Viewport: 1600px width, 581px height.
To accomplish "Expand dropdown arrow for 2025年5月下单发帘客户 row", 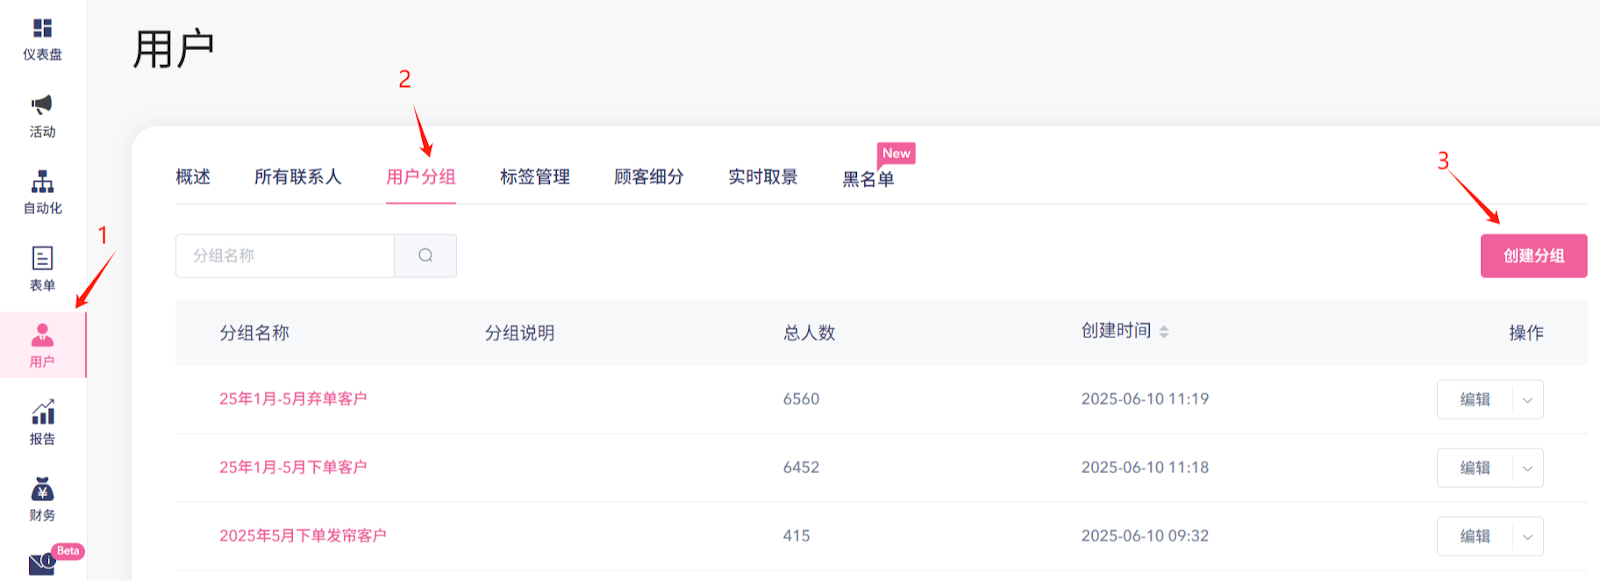I will pyautogui.click(x=1527, y=537).
